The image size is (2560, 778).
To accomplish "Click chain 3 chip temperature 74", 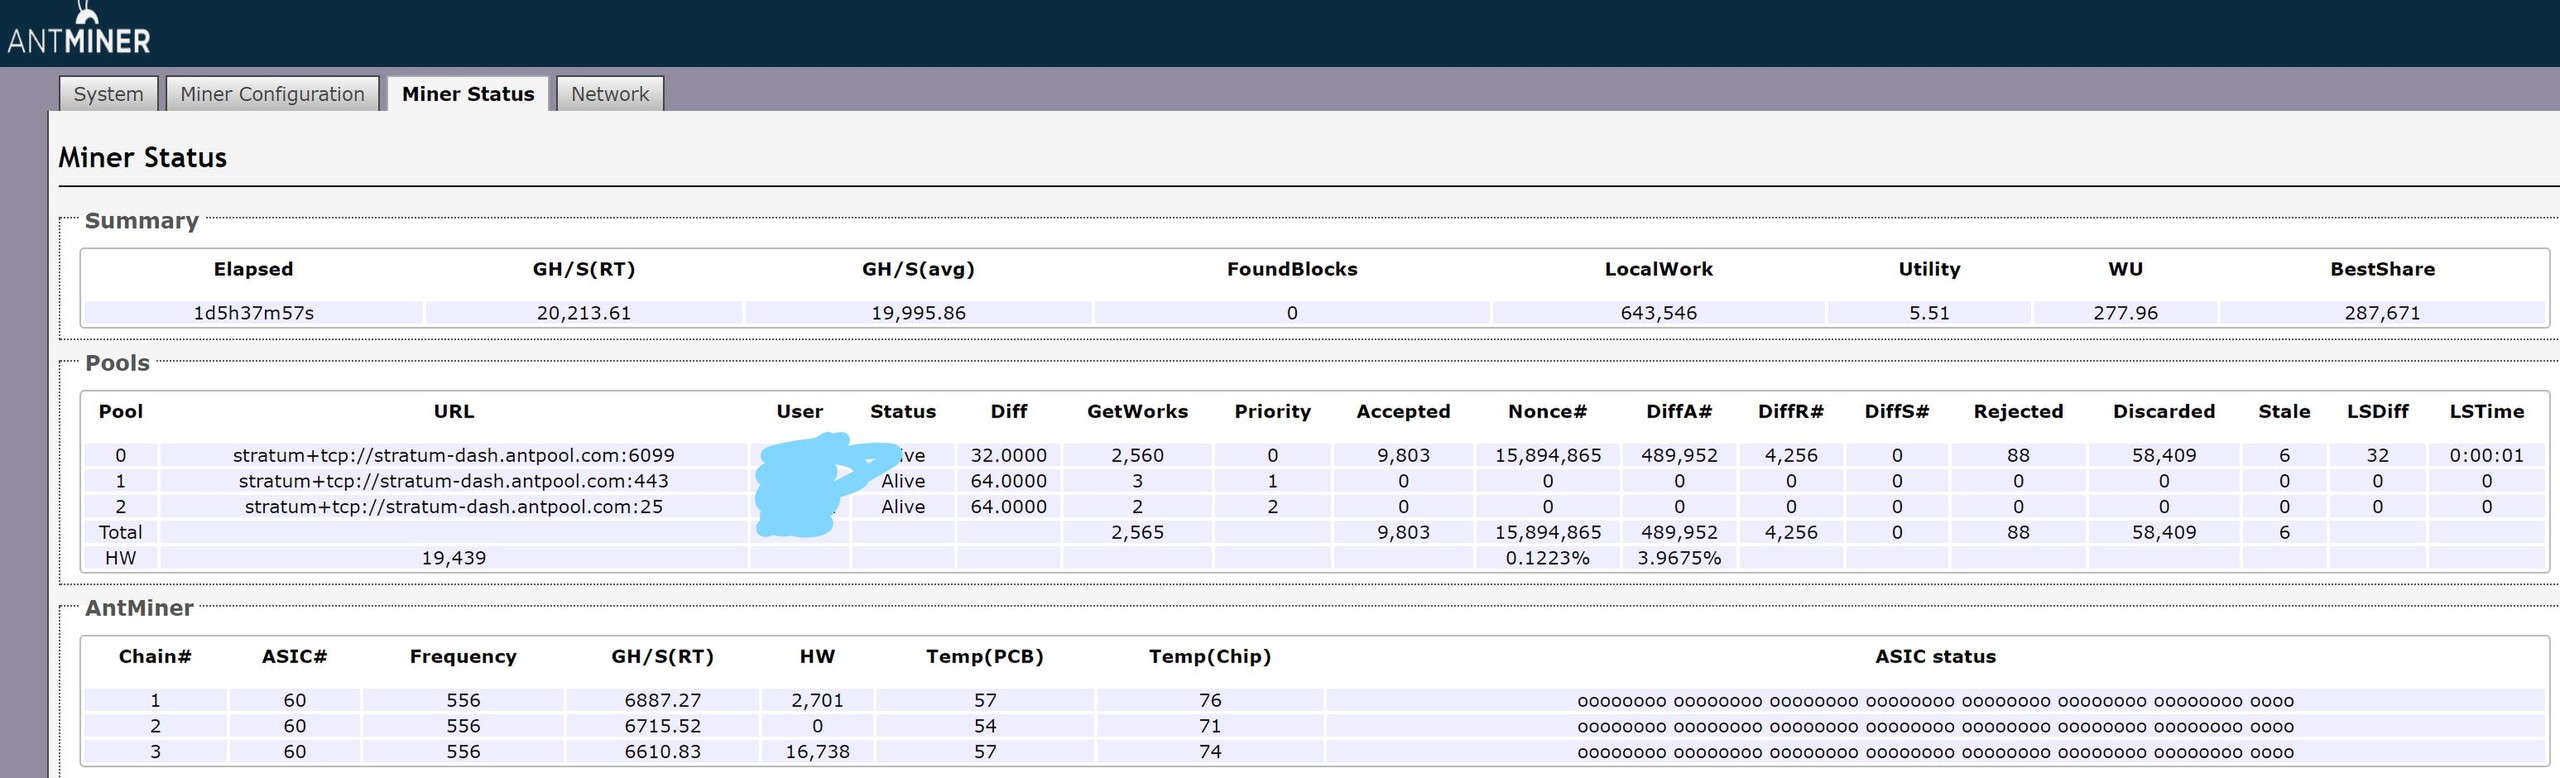I will tap(1210, 752).
